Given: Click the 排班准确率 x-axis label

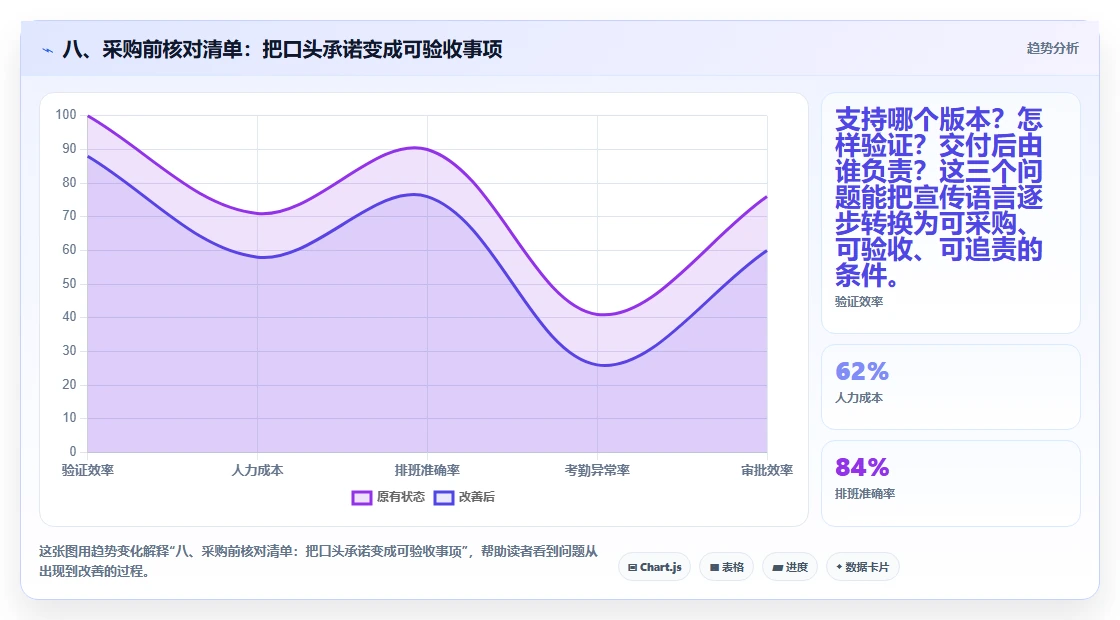Looking at the screenshot, I should (427, 470).
